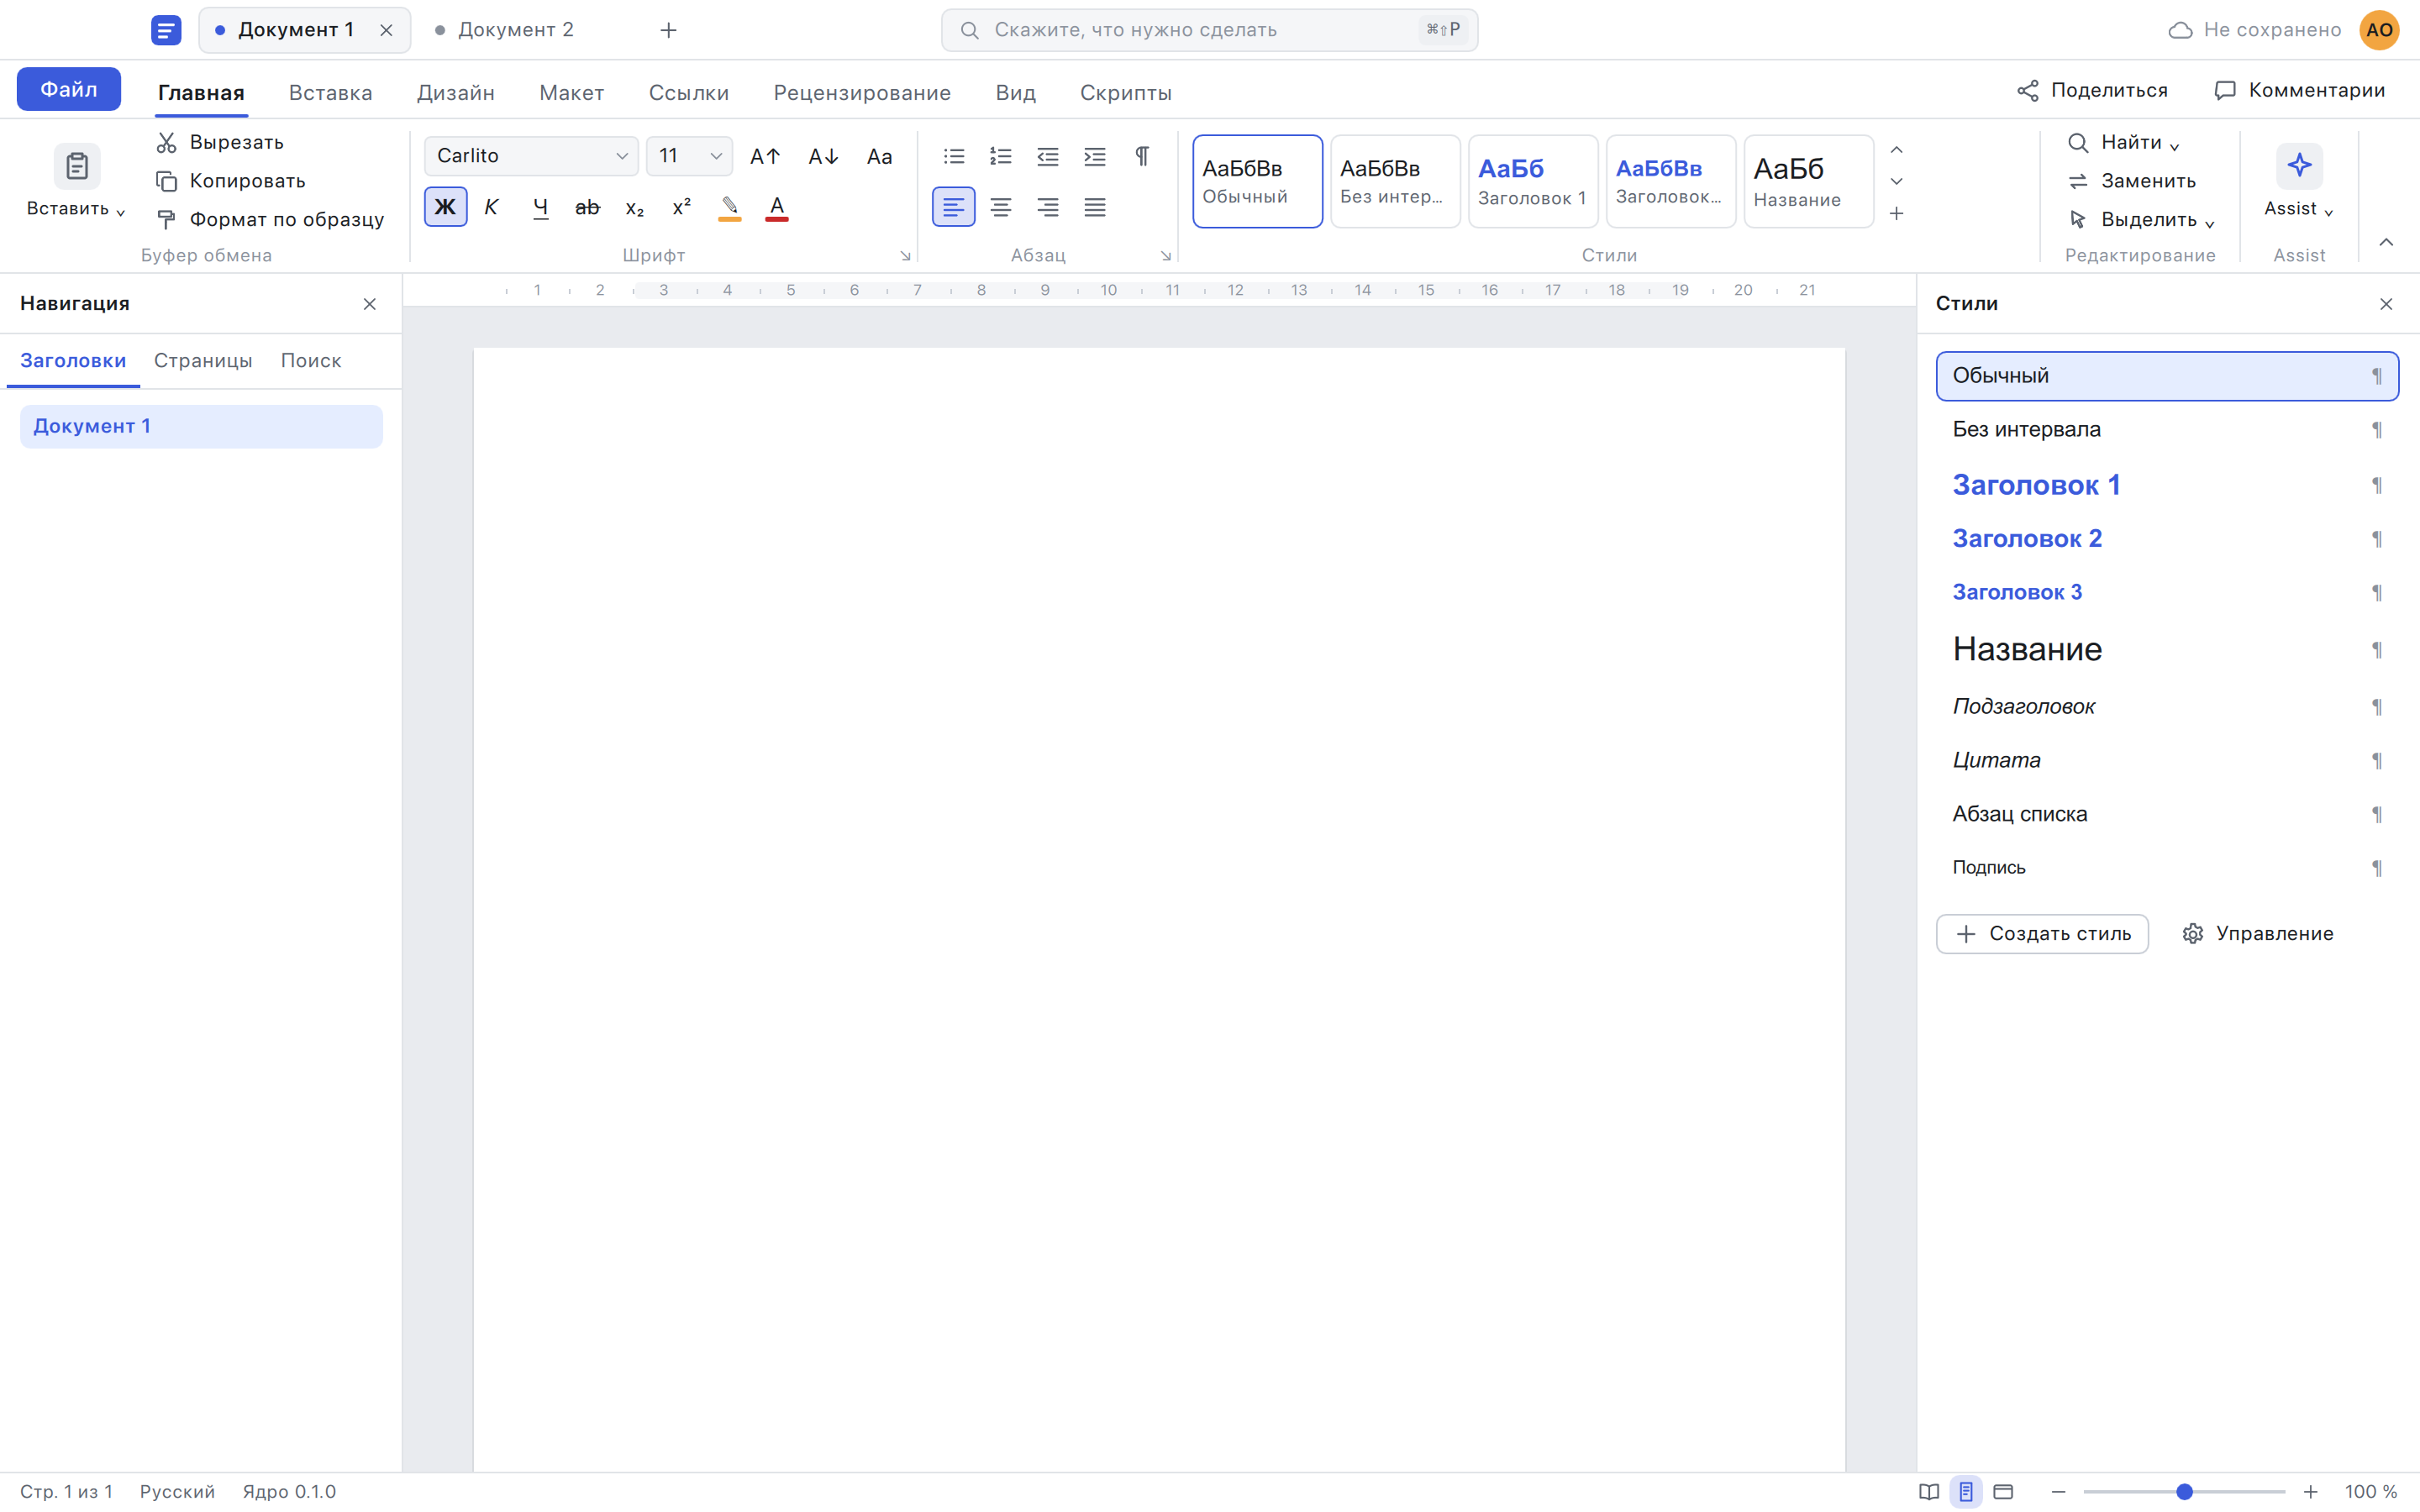Increase font size with the A↑ icon
2420x1512 pixels.
coord(765,156)
